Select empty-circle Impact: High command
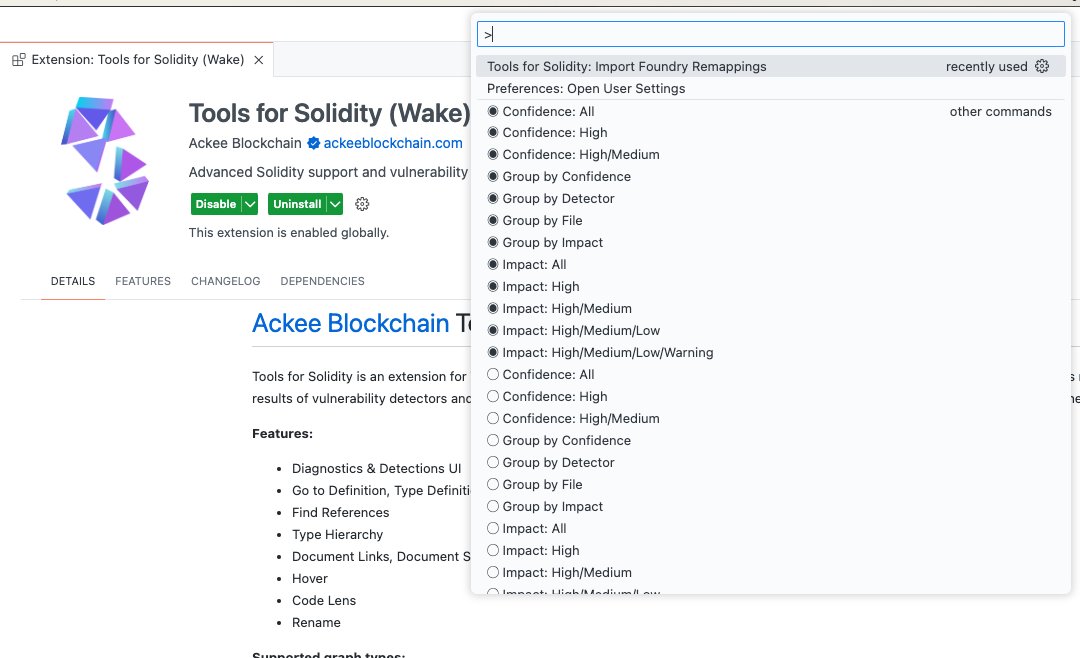Screen dimensions: 1080x658 pyautogui.click(x=771, y=551)
